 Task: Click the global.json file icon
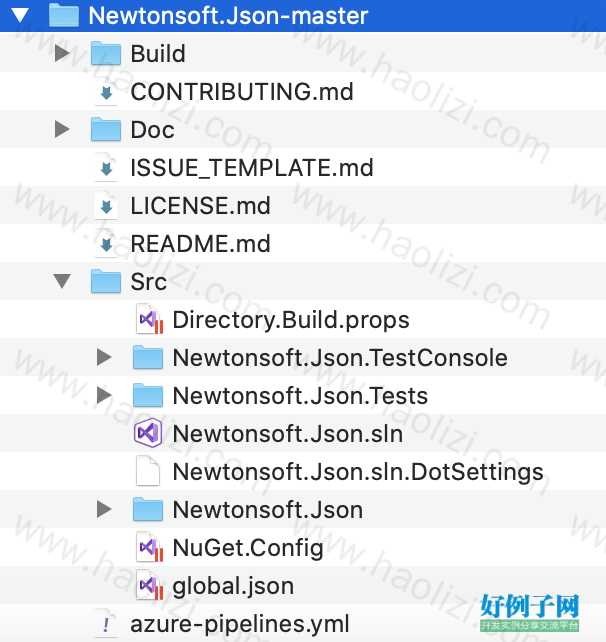coord(149,585)
